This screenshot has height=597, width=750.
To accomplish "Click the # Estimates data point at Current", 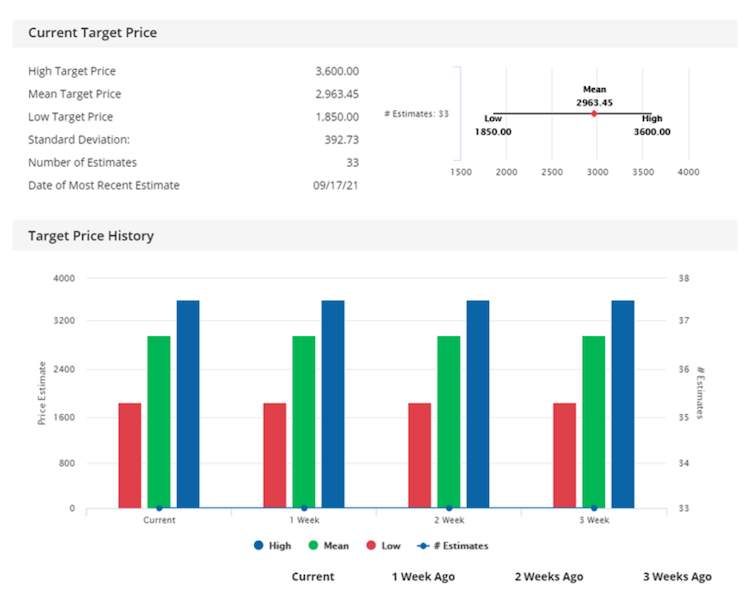I will click(159, 508).
